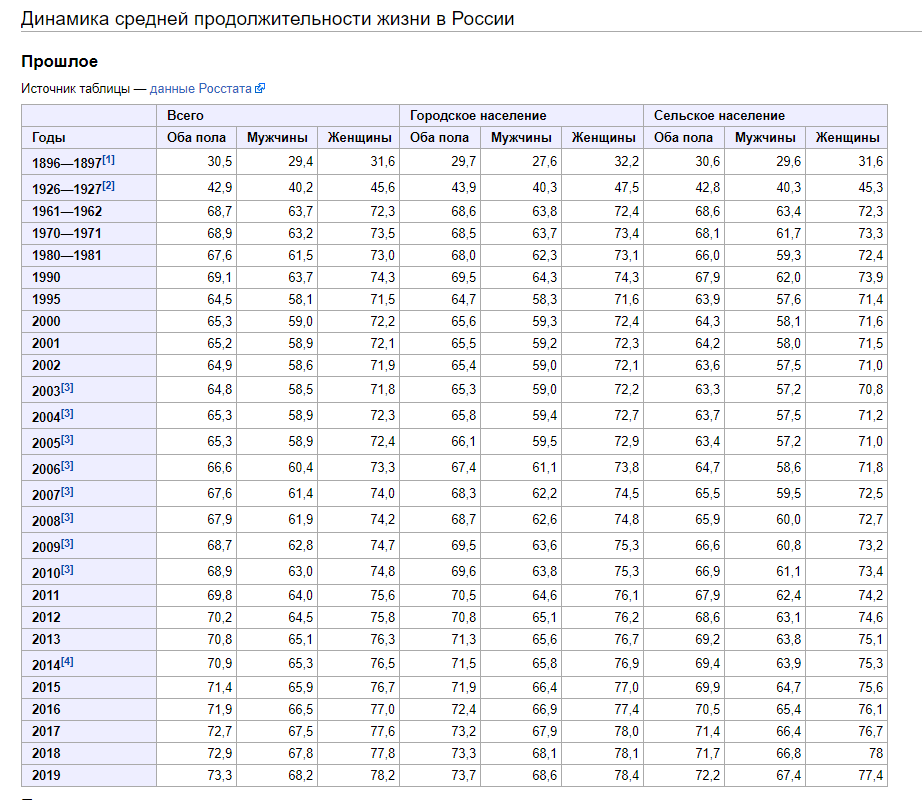Click the page title about продолжительности жизни
The height and width of the screenshot is (800, 922).
click(267, 18)
